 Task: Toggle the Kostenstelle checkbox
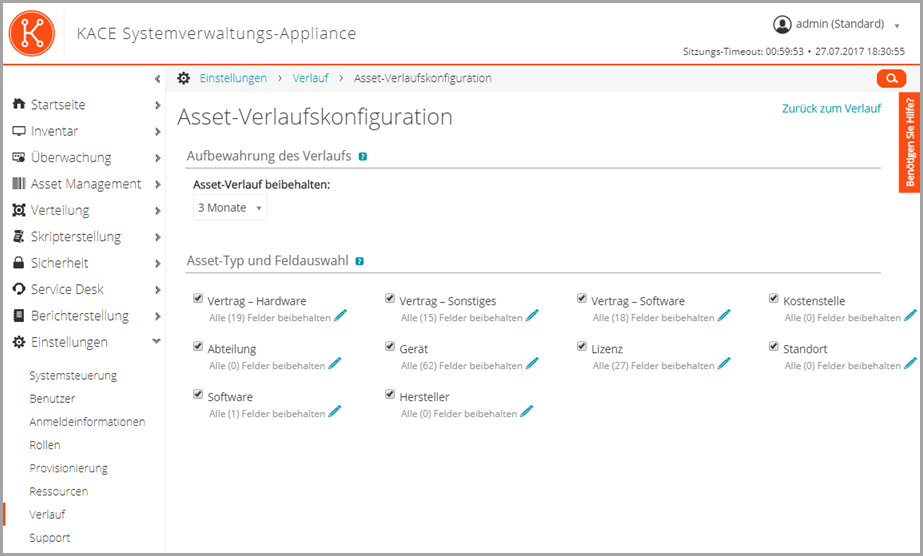click(x=774, y=299)
